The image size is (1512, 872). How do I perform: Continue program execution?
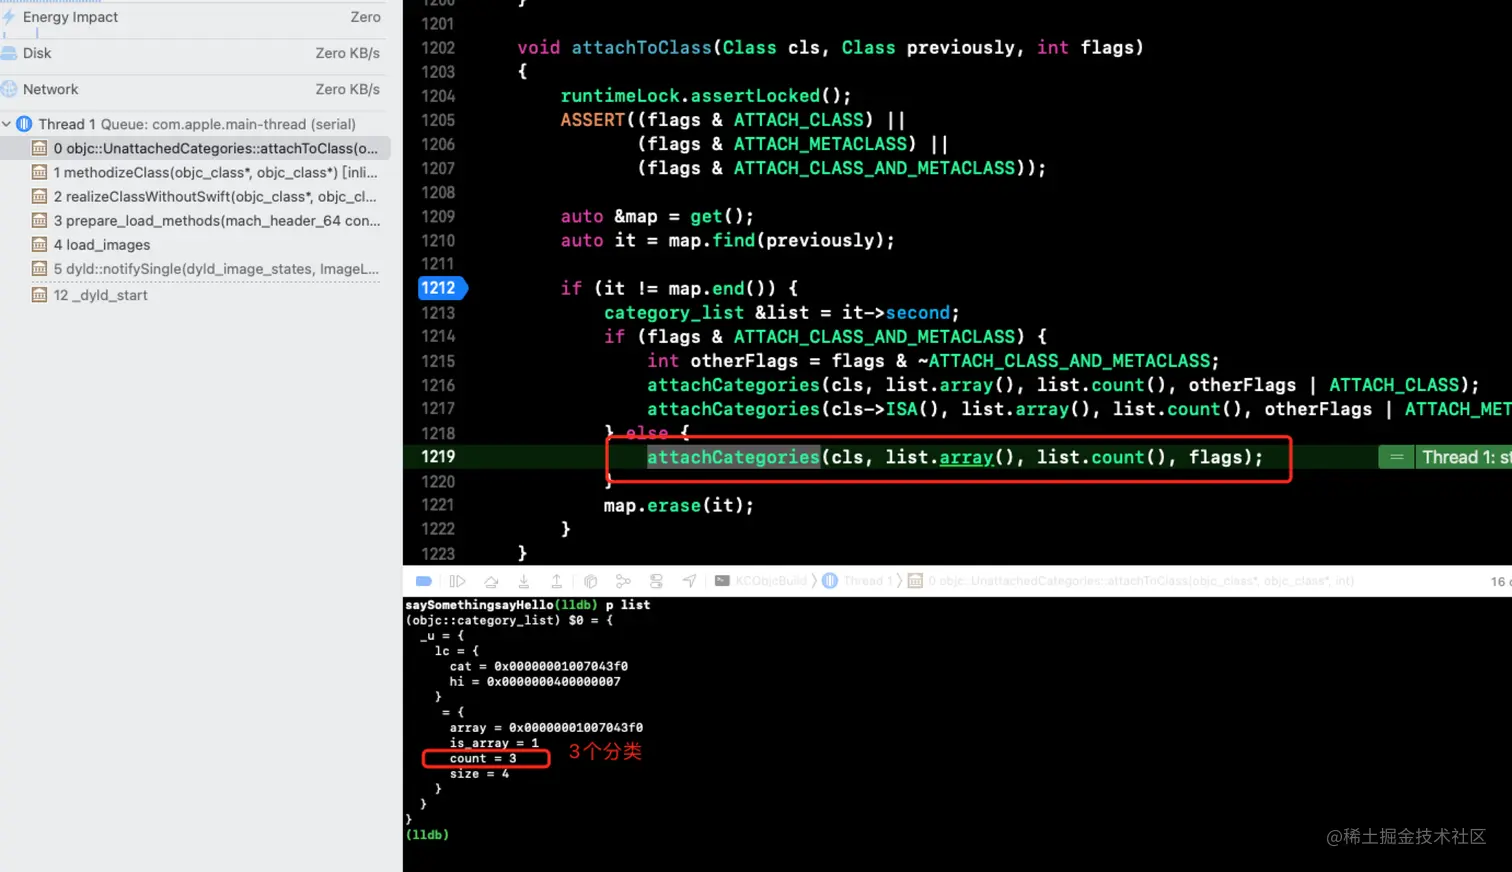(458, 581)
